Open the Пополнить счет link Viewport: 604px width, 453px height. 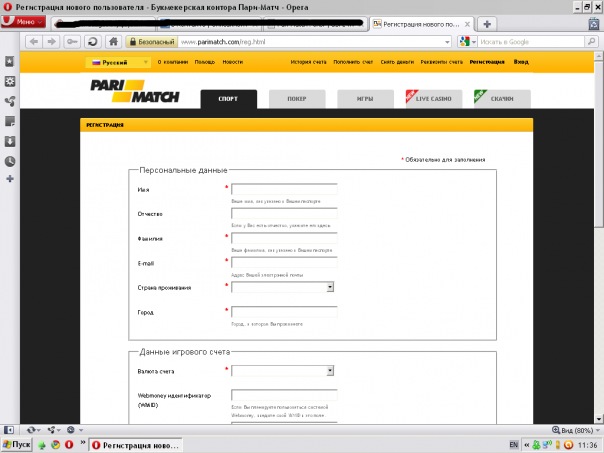pyautogui.click(x=353, y=62)
